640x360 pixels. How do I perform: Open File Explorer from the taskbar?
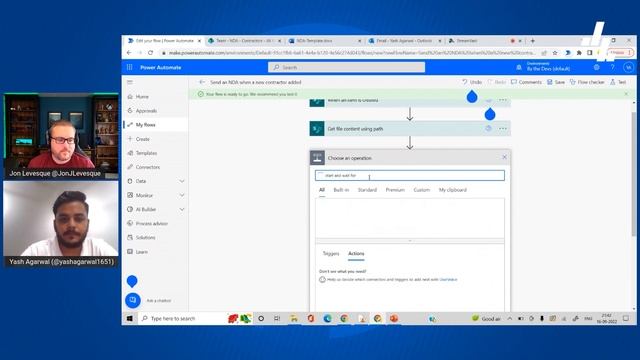tap(294, 318)
